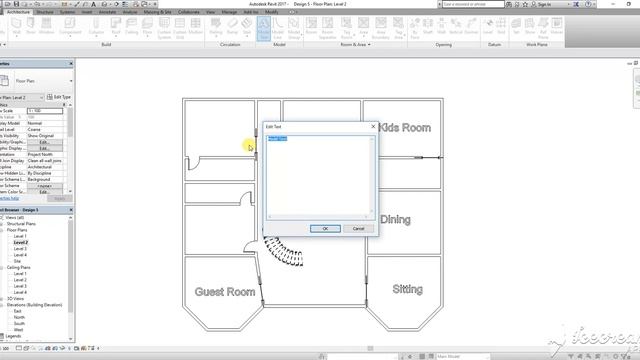Open the Annotate ribbon tab
This screenshot has height=360, width=640.
[107, 12]
